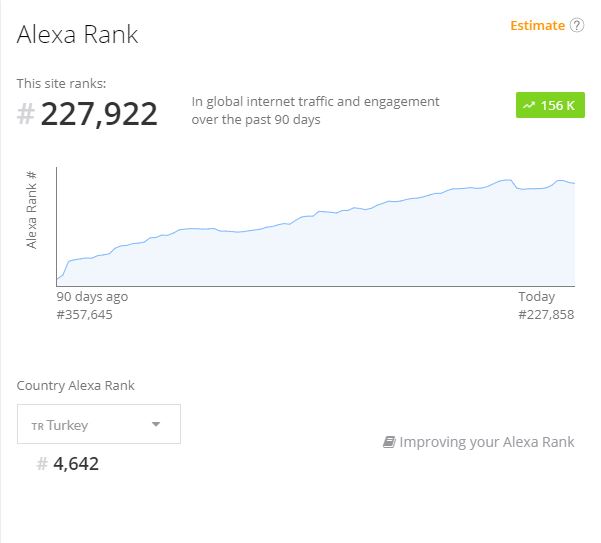Click the global rank number 227,922

point(99,114)
